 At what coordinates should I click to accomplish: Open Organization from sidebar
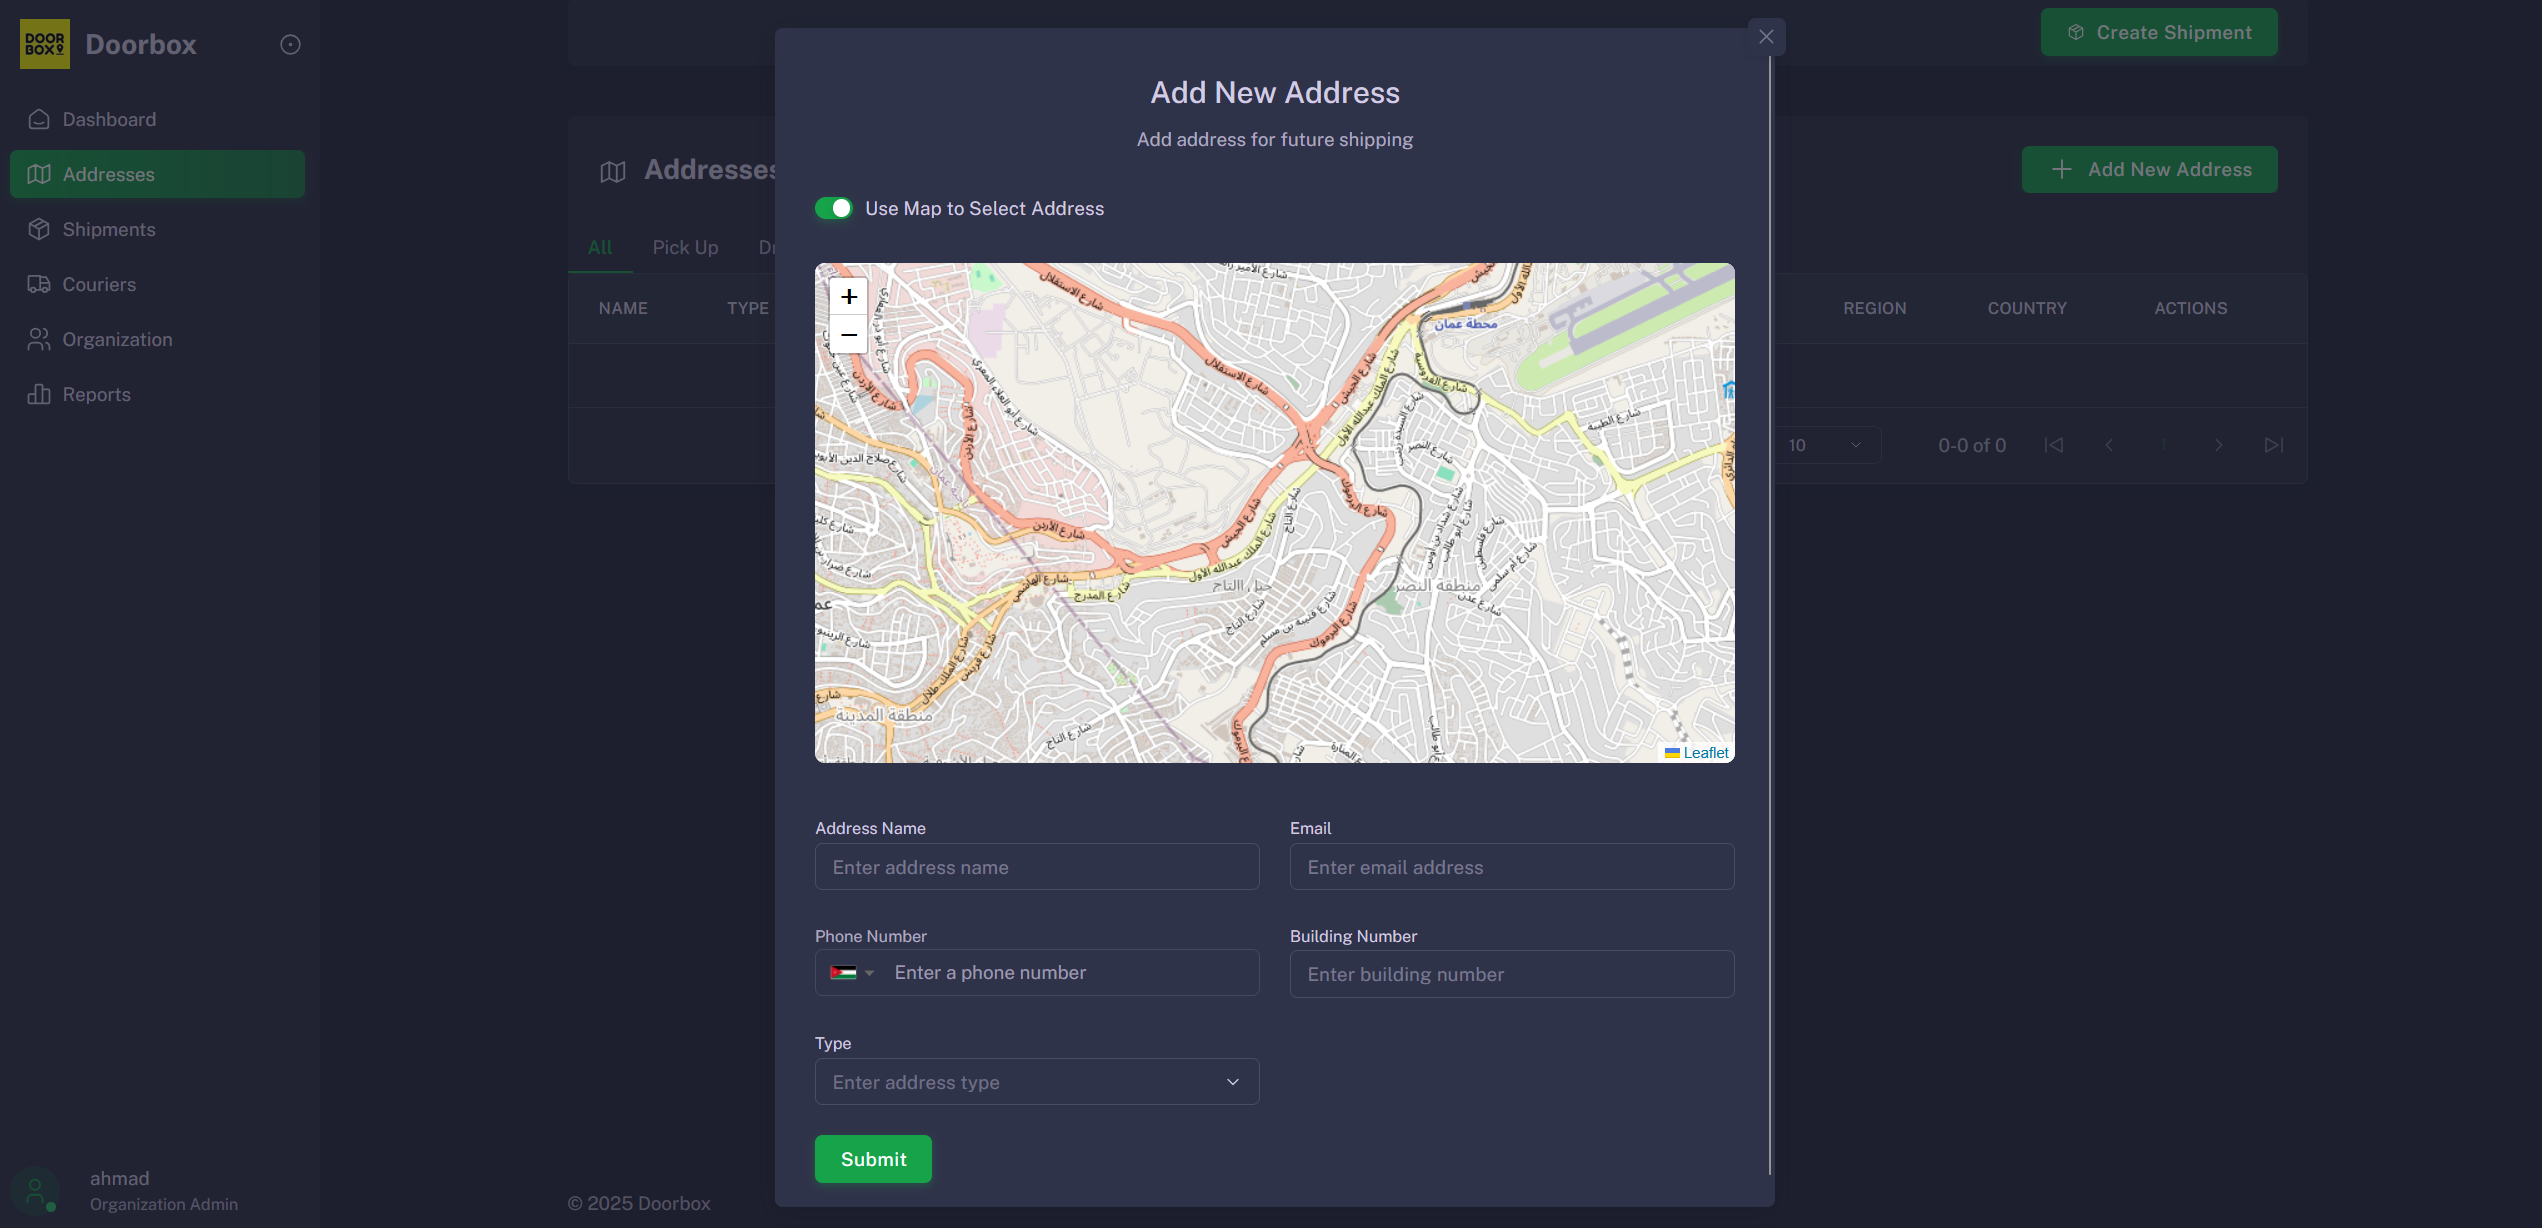pyautogui.click(x=117, y=339)
